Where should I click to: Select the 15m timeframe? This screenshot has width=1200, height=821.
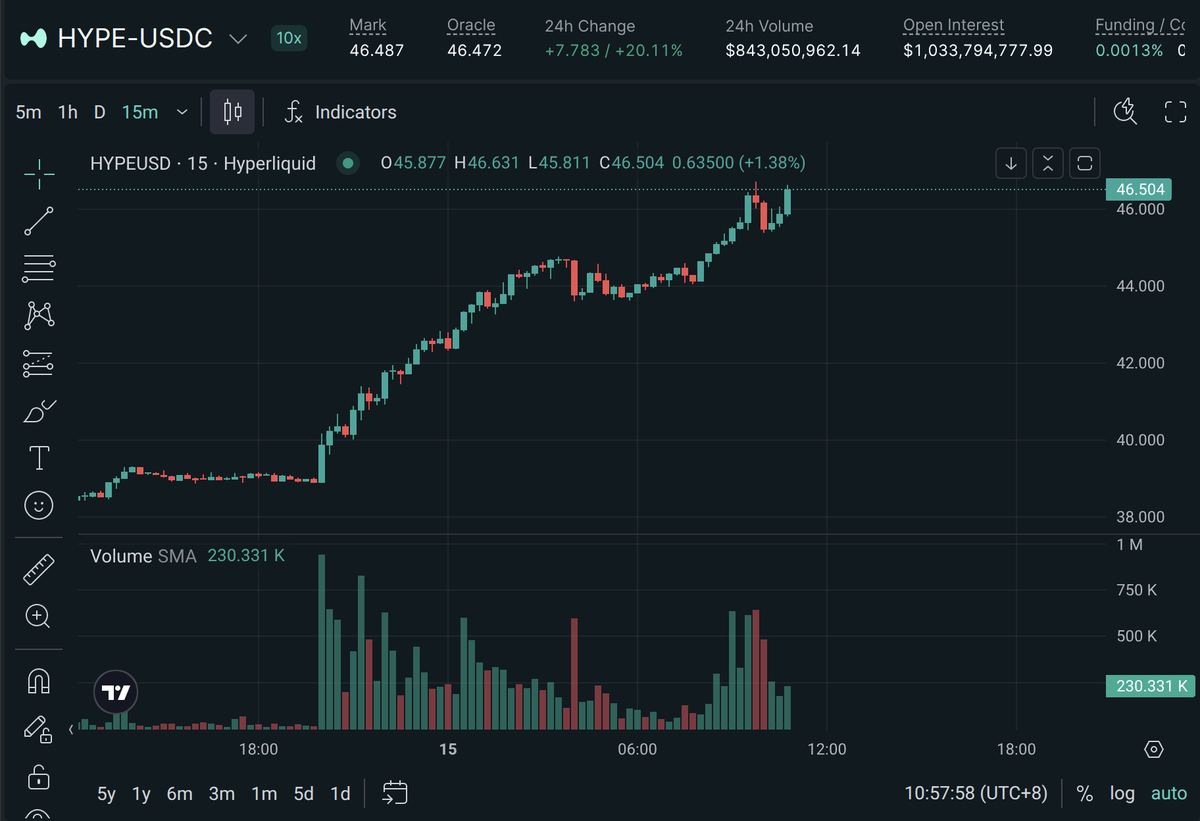coord(140,112)
